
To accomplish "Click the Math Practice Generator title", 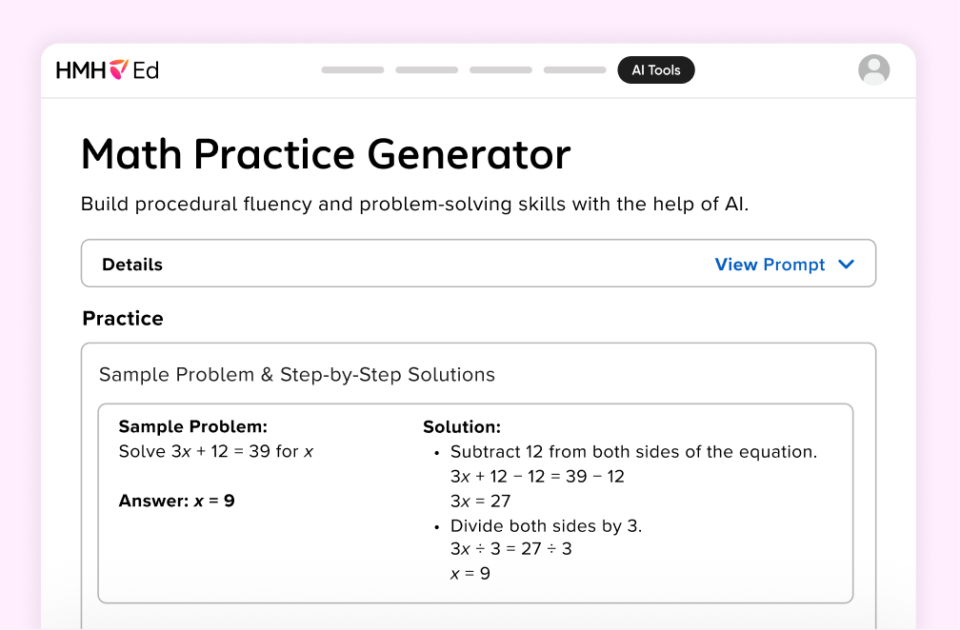I will [325, 153].
